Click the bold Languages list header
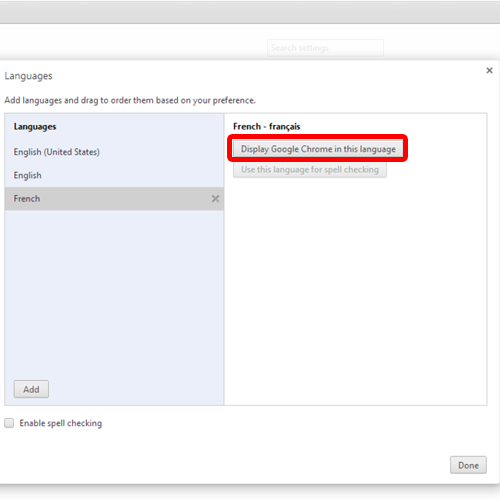Screen dimensions: 500x500 click(x=35, y=127)
